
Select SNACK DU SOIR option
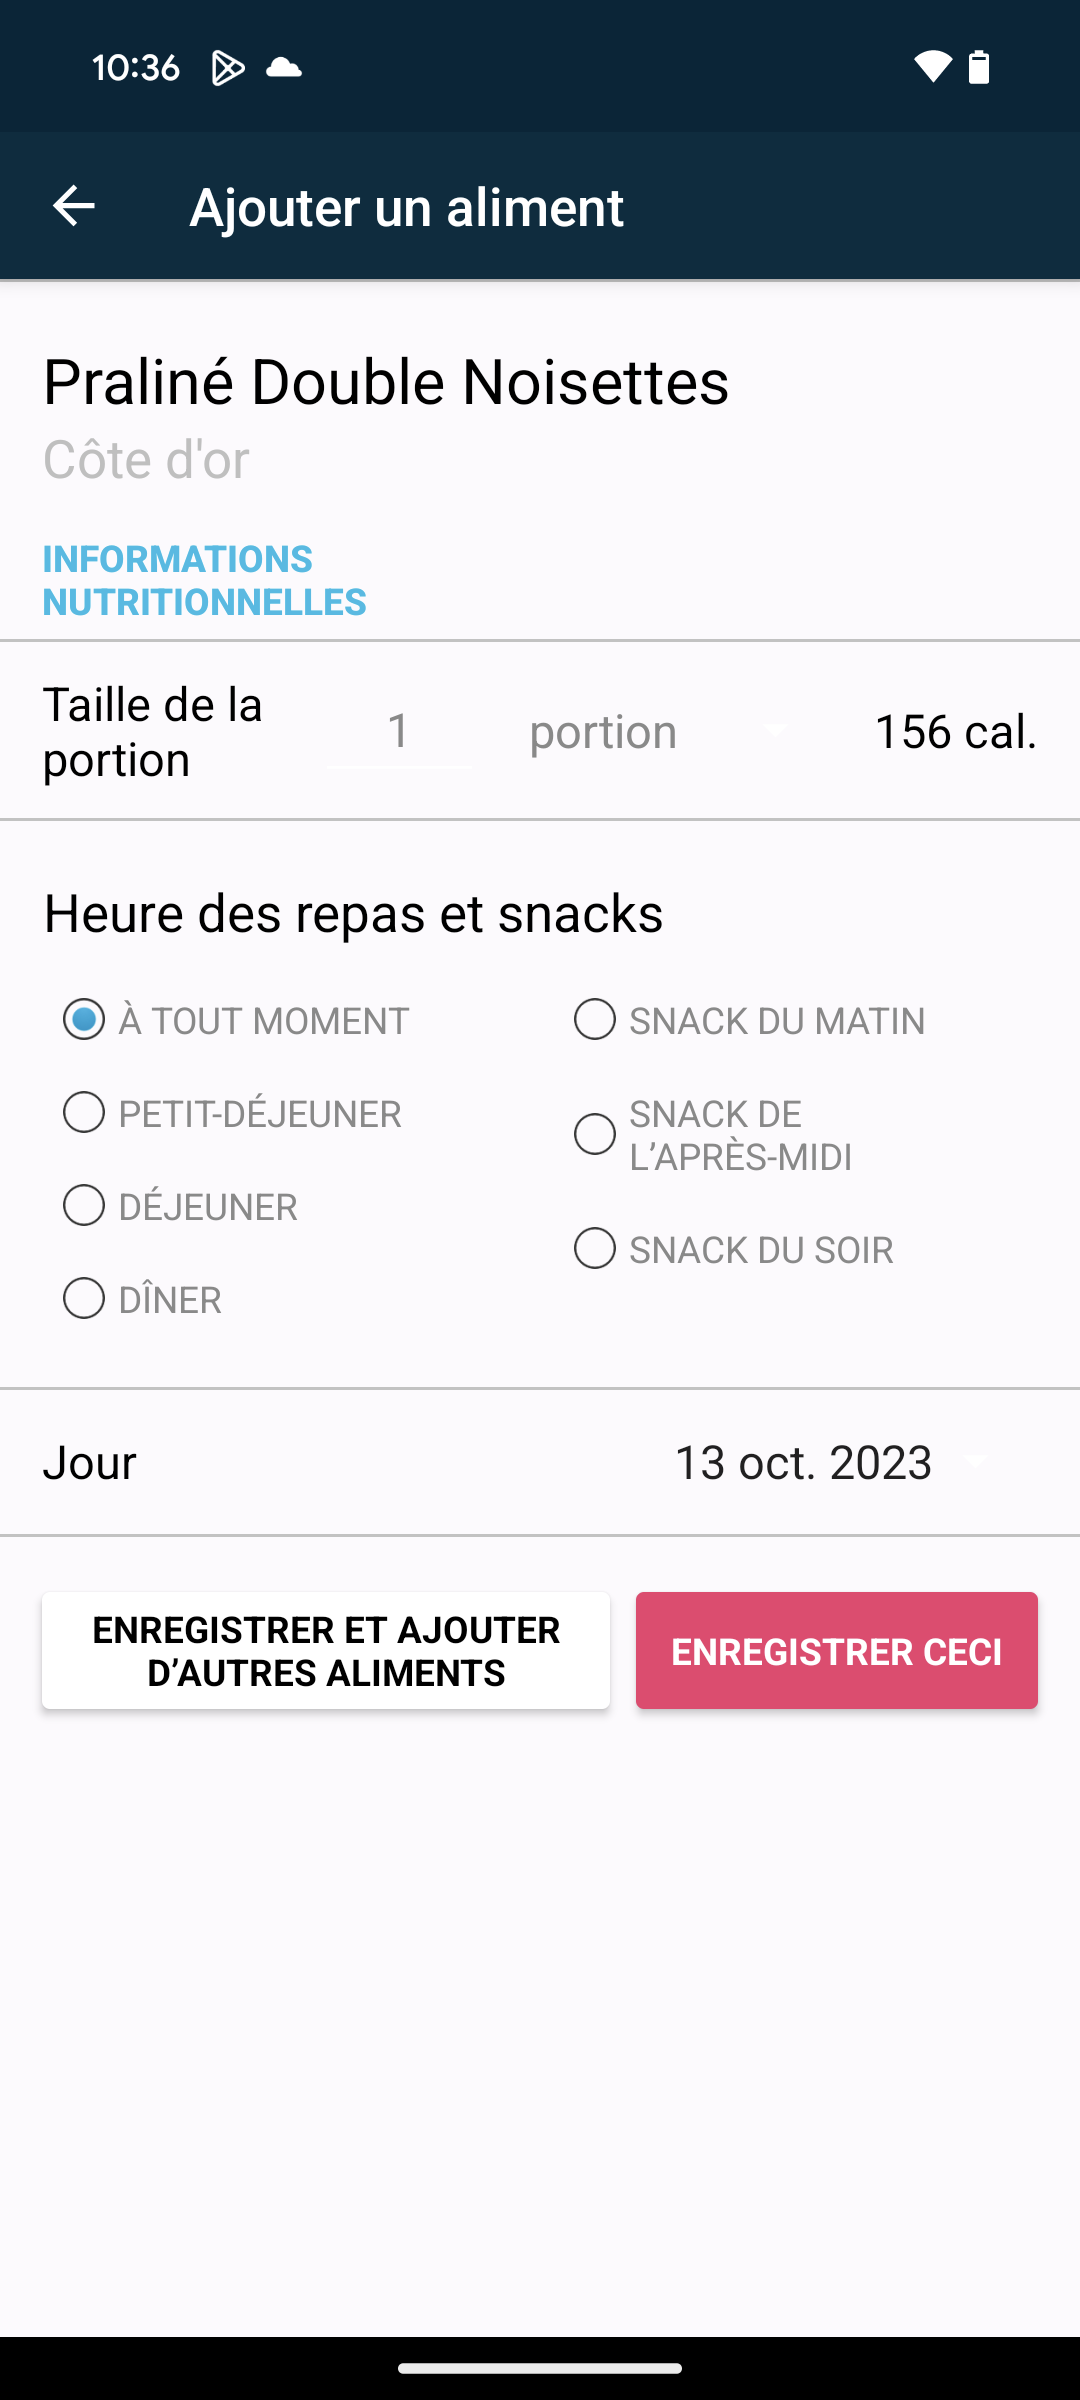click(595, 1249)
